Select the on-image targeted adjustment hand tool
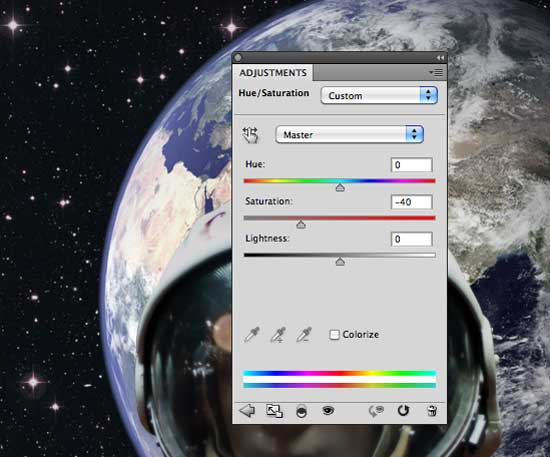Screen dimensions: 550x457 point(250,135)
